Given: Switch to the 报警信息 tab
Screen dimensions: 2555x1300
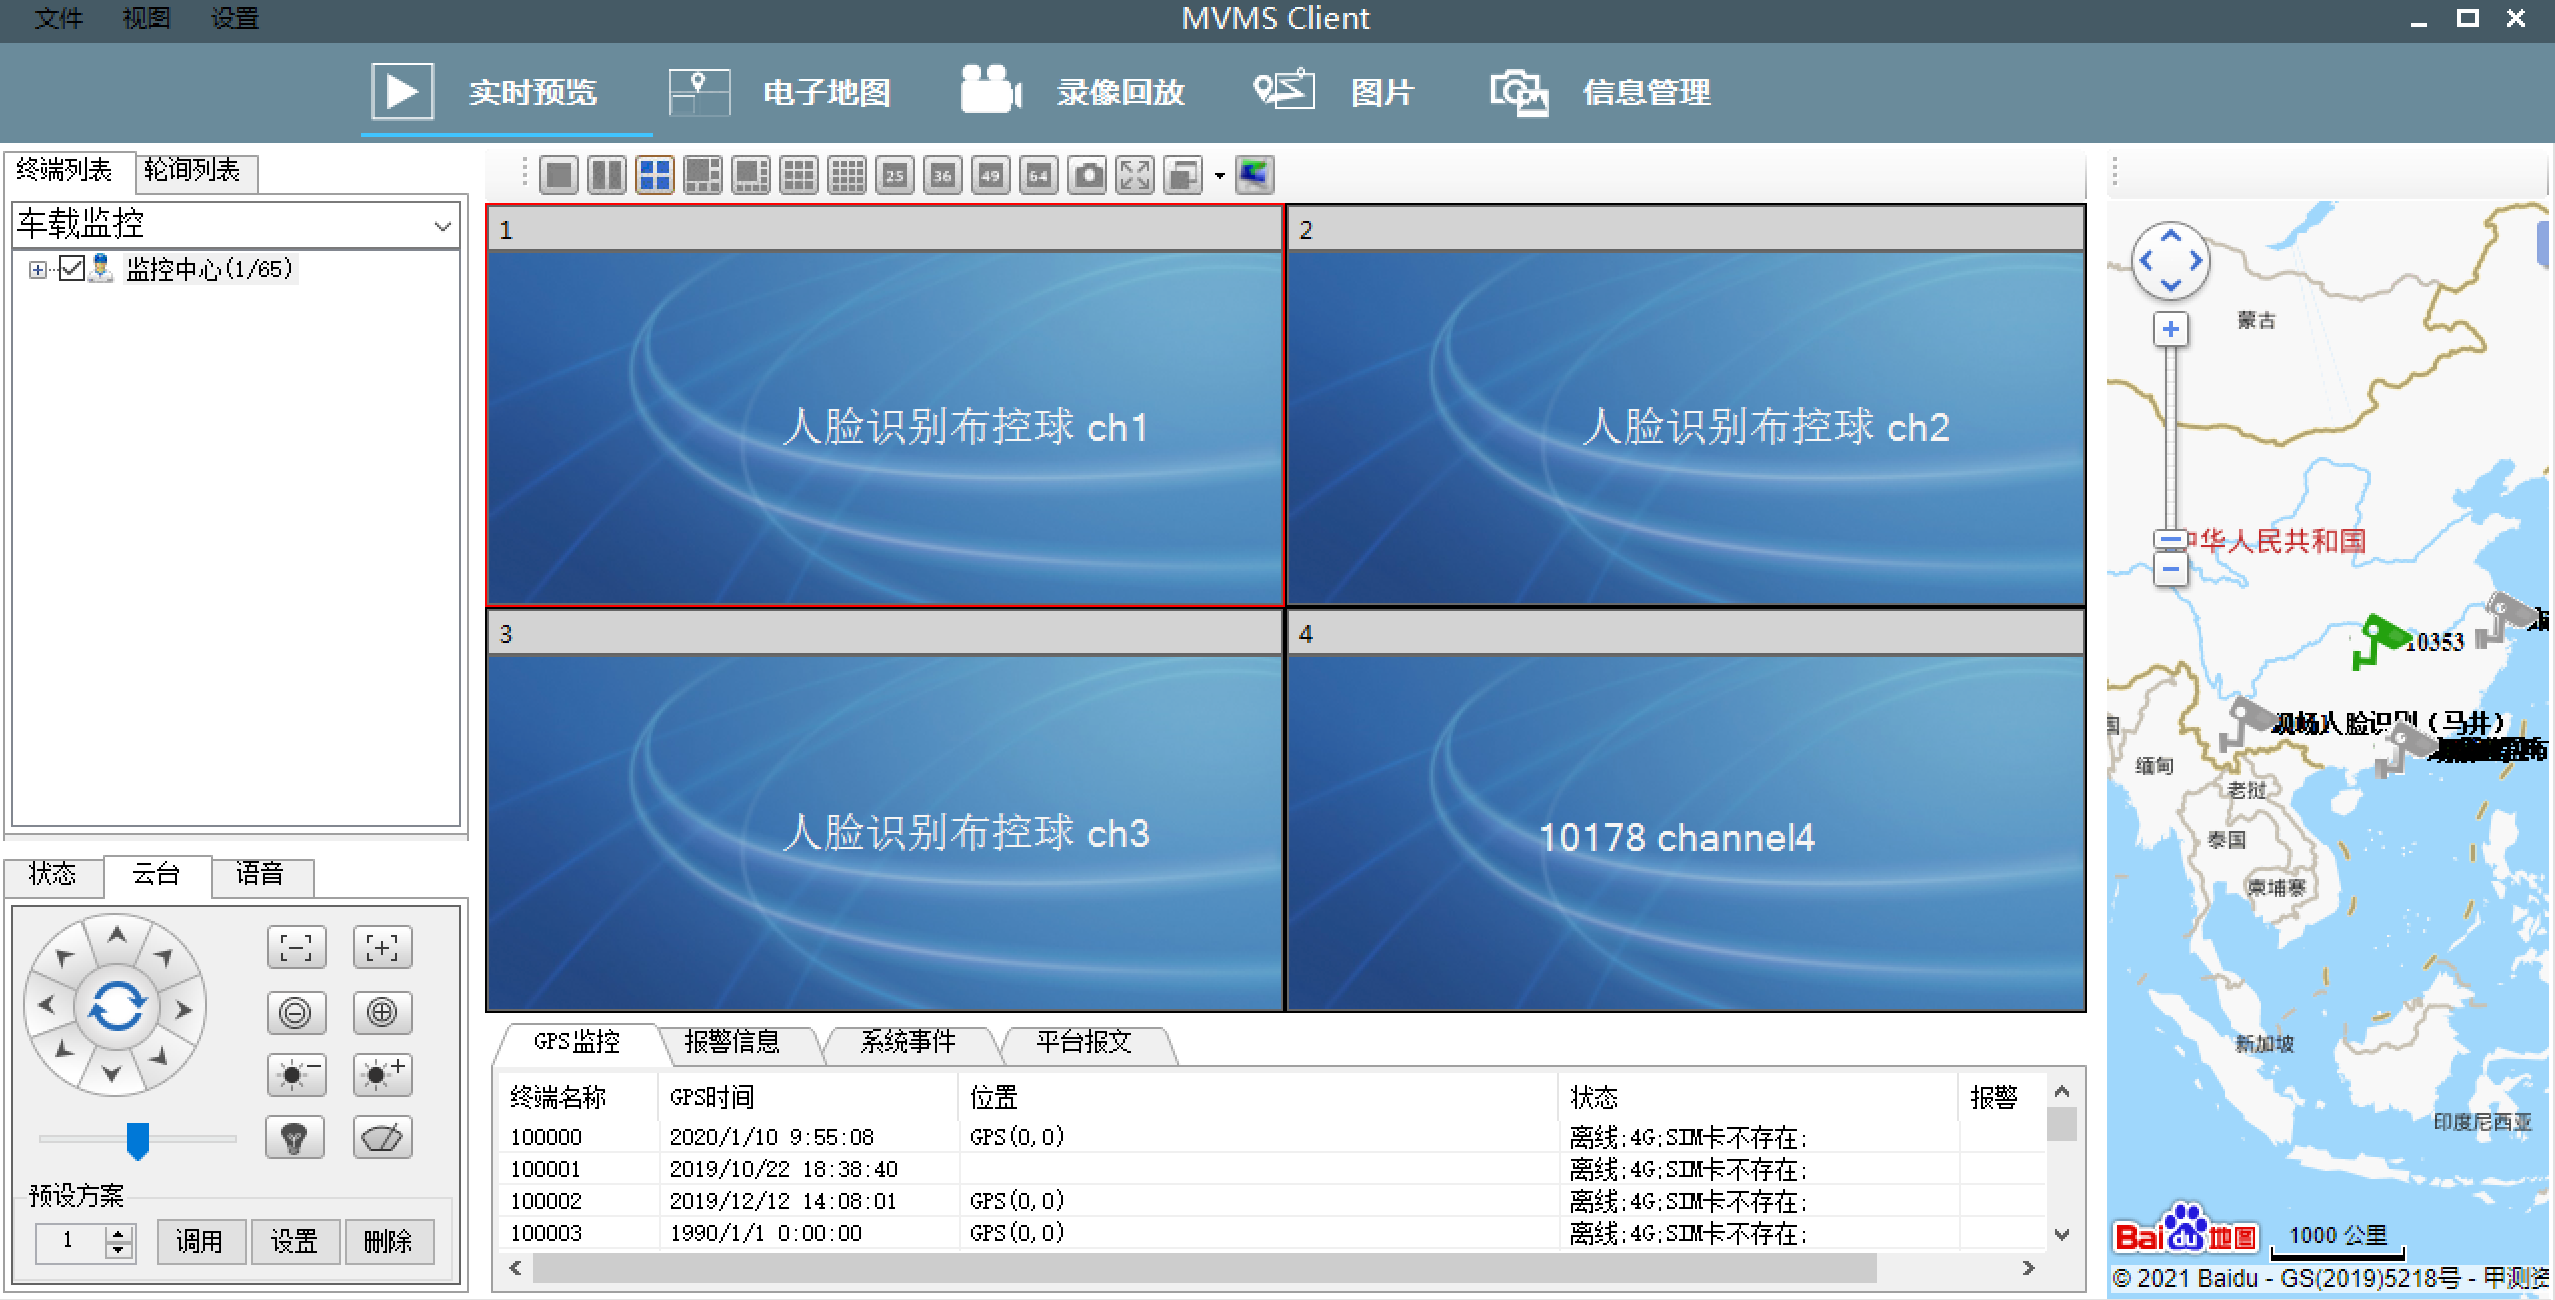Looking at the screenshot, I should pyautogui.click(x=731, y=1042).
